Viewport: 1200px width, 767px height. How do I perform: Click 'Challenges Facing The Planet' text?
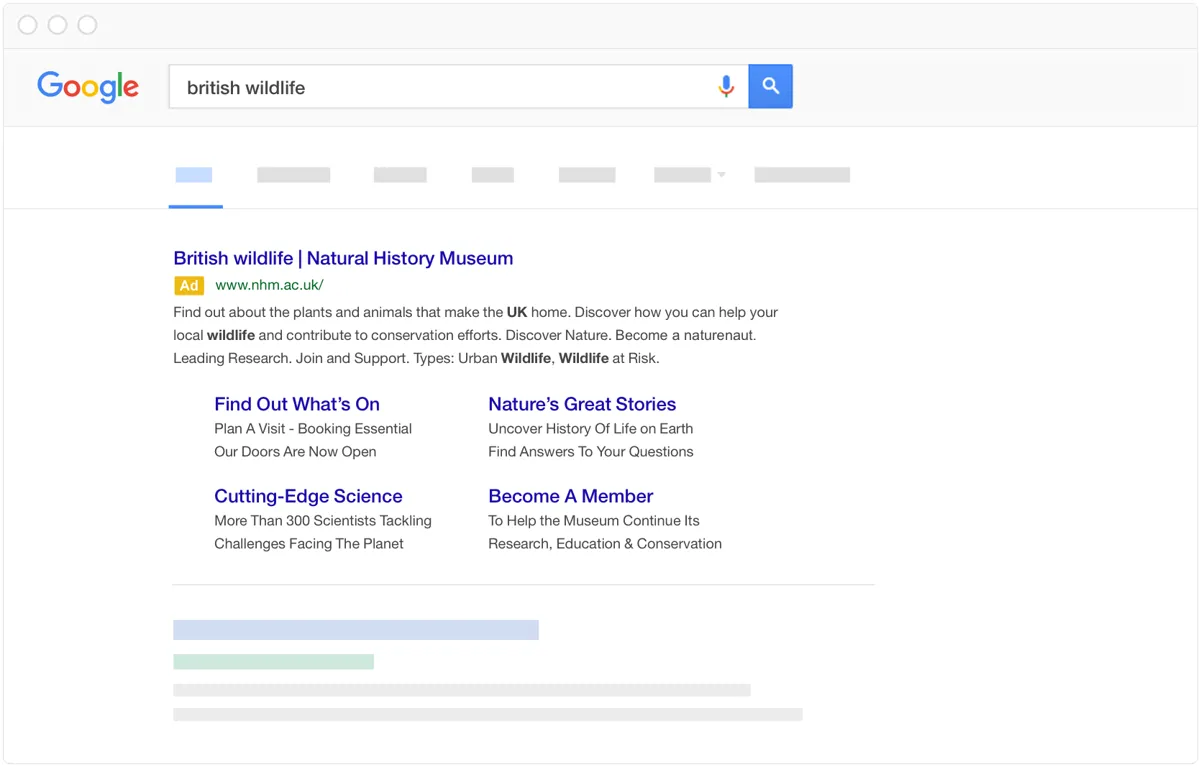click(x=309, y=543)
